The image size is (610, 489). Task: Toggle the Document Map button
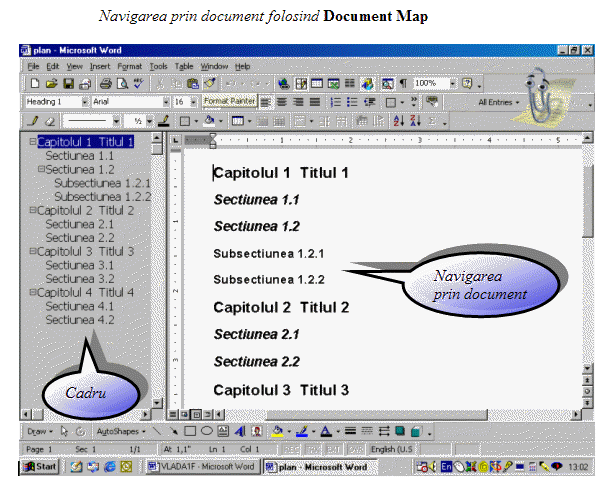point(387,83)
